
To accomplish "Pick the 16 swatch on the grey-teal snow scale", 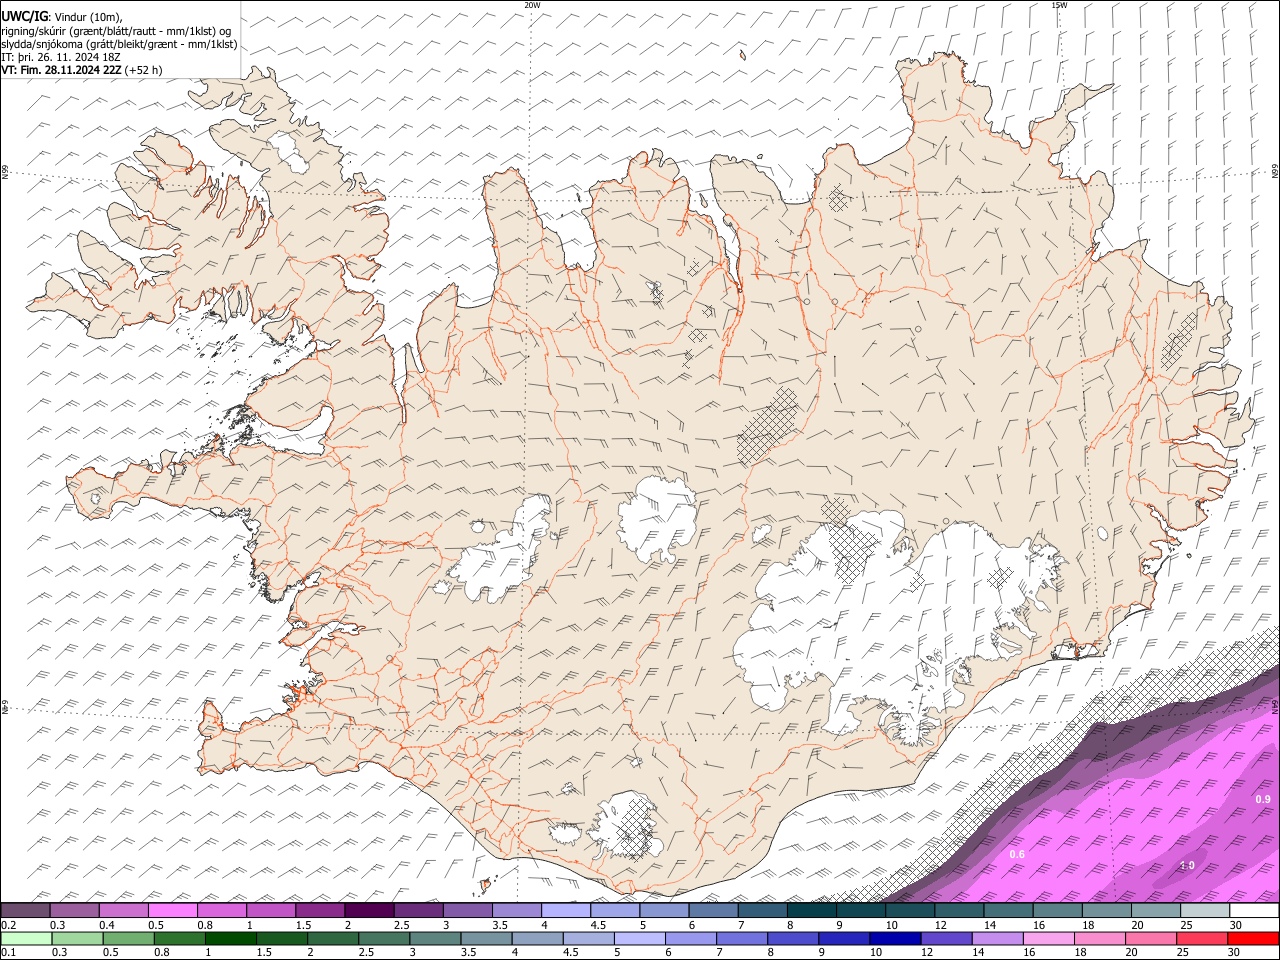I will (1058, 911).
